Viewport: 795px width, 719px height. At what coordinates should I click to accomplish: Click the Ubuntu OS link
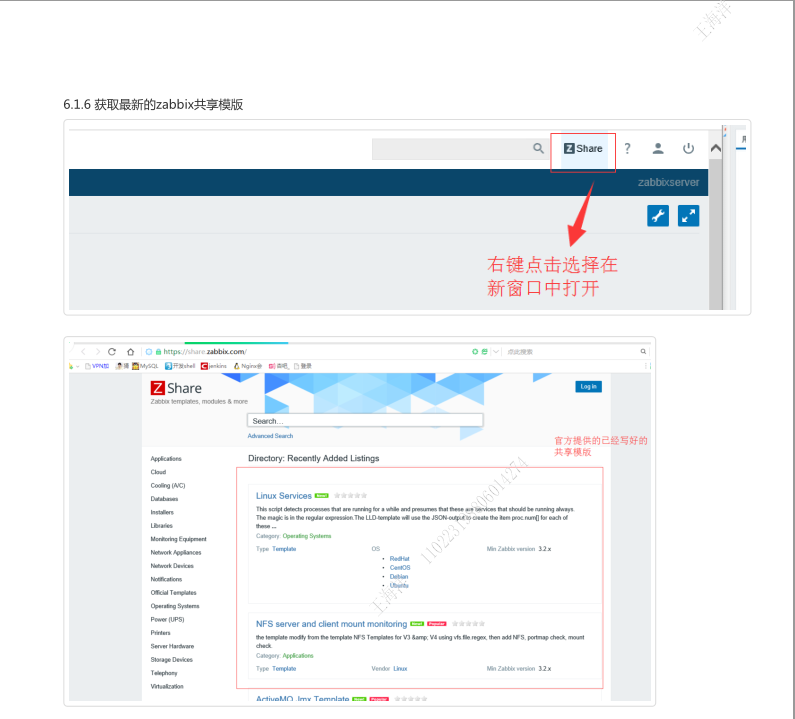click(x=399, y=586)
